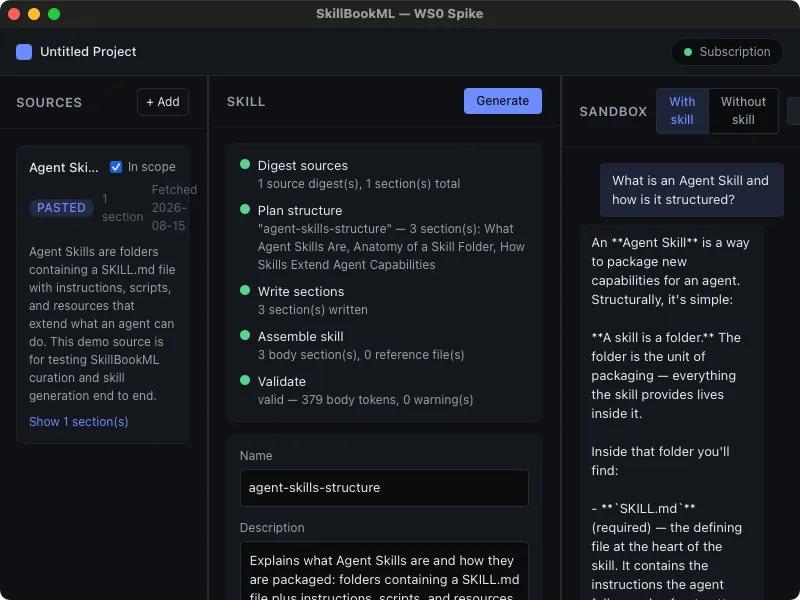Click the green Validate status dot
The width and height of the screenshot is (800, 600).
point(245,380)
